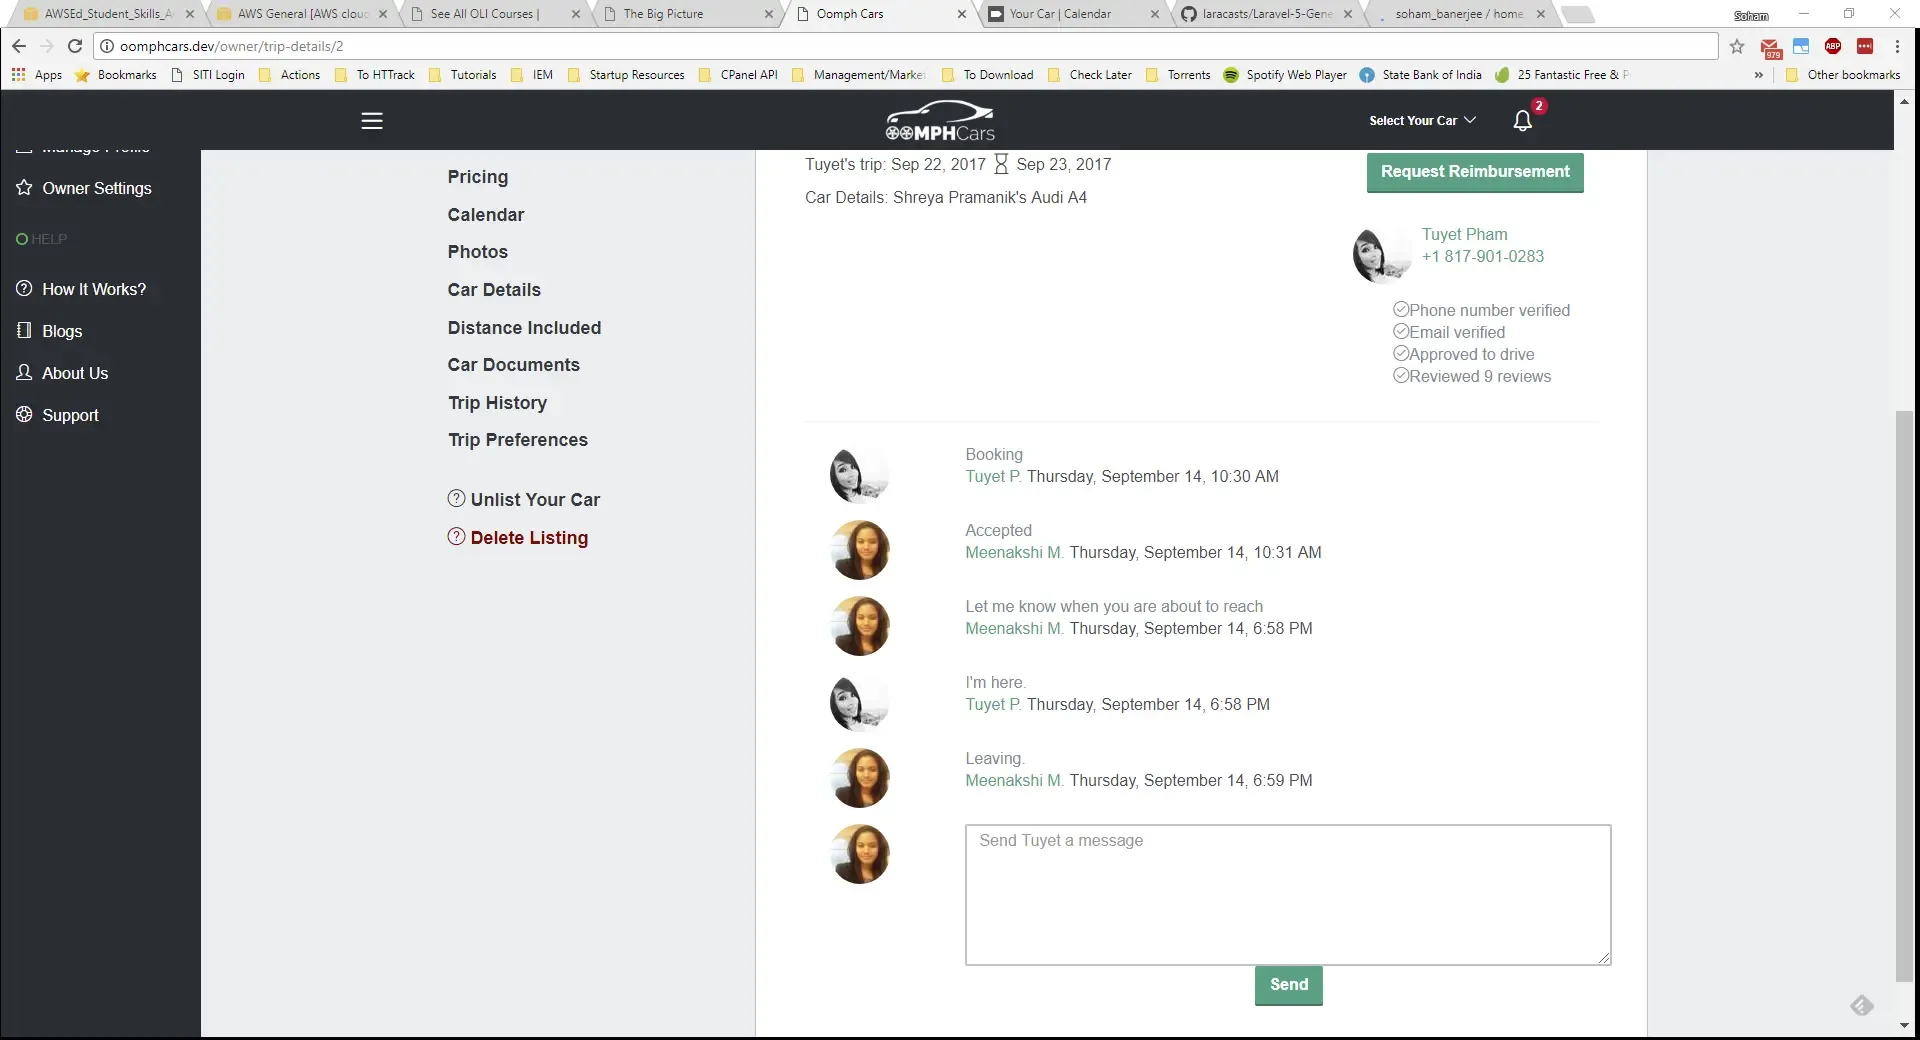Switch to the Your Car | Calendar tab

1060,15
